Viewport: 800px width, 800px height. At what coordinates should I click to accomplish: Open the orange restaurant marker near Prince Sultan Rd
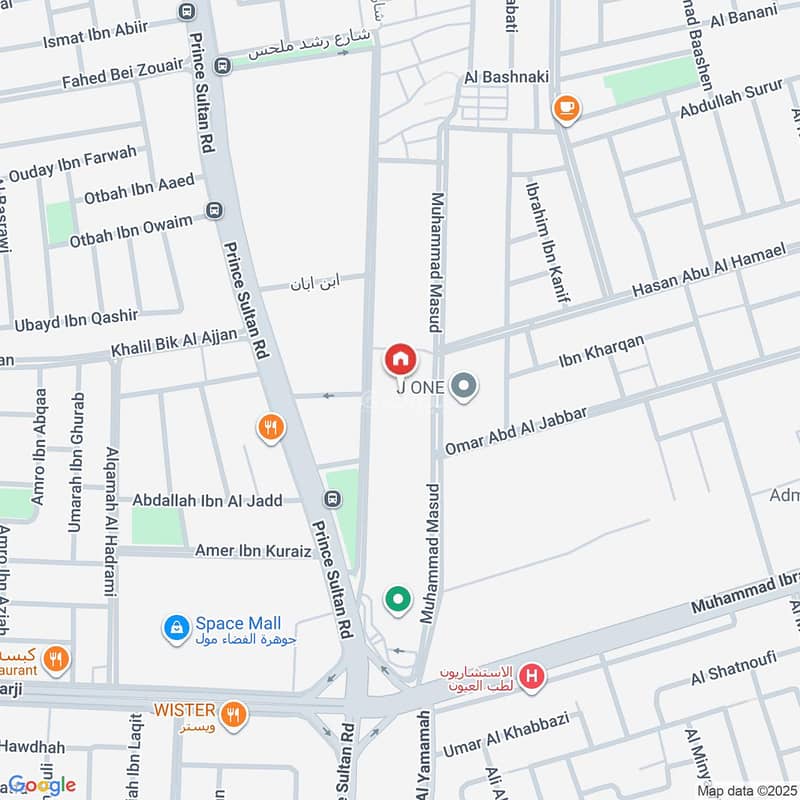[x=271, y=428]
